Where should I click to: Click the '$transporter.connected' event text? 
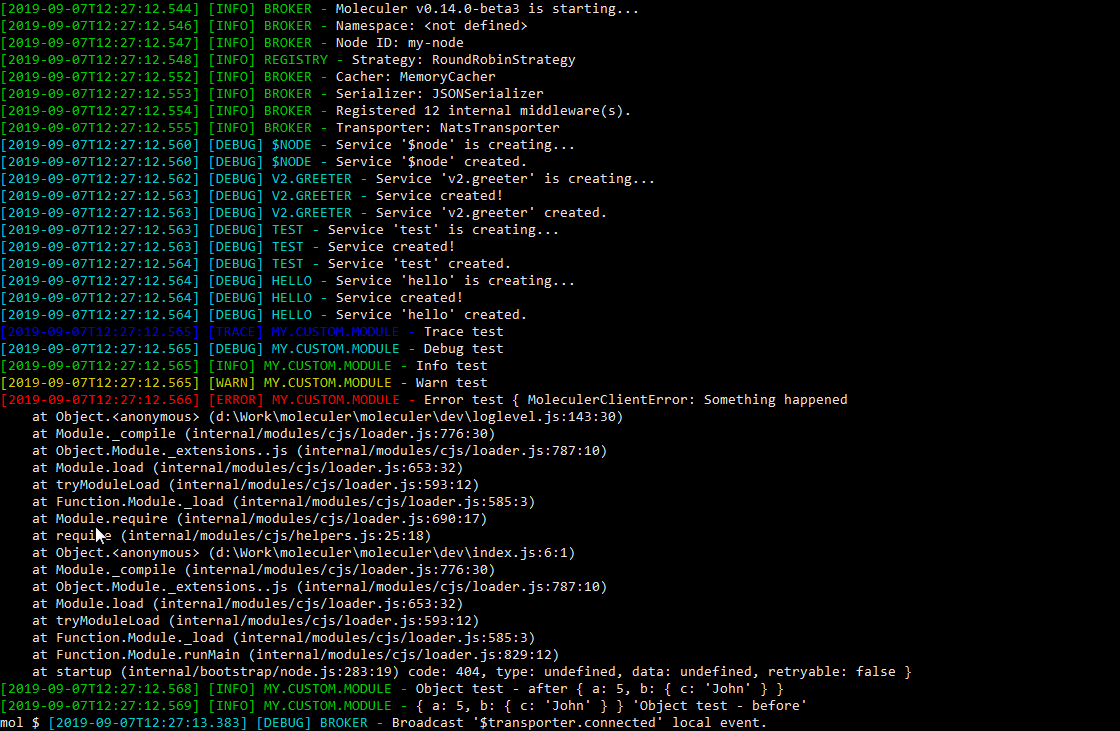click(x=567, y=722)
